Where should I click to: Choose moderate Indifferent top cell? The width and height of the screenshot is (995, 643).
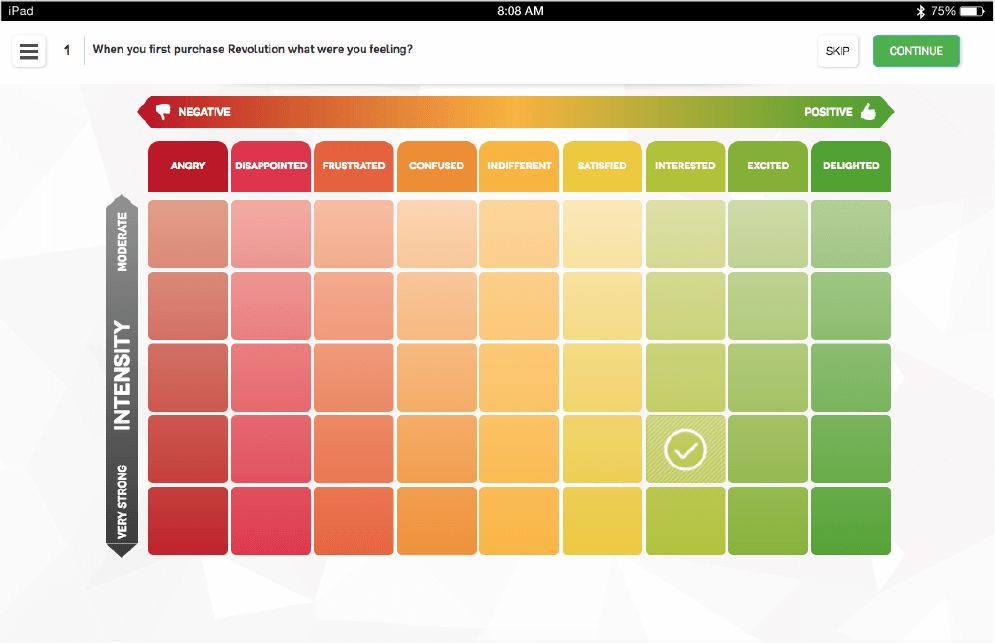[519, 234]
